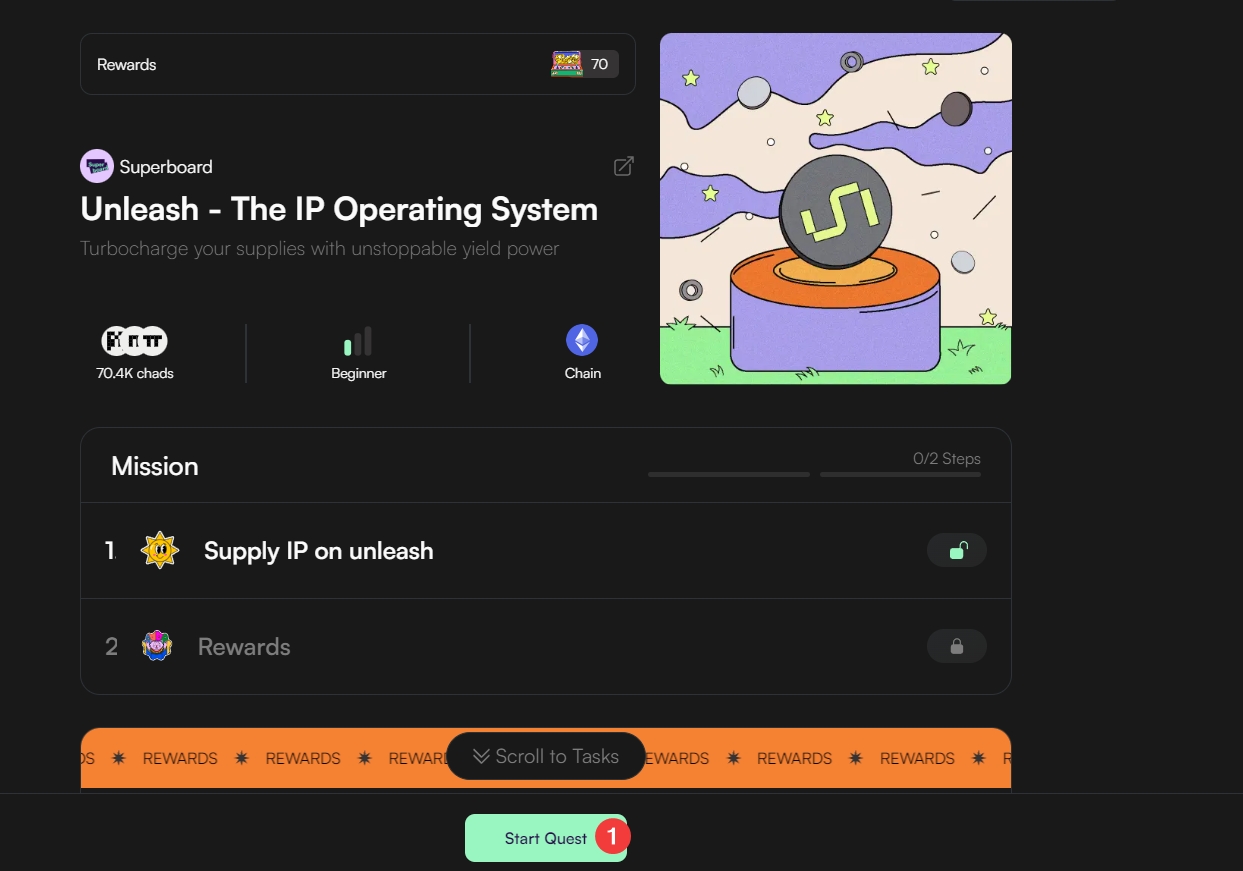The height and width of the screenshot is (871, 1243).
Task: Click the mascot icon beside Rewards step
Action: tap(157, 646)
